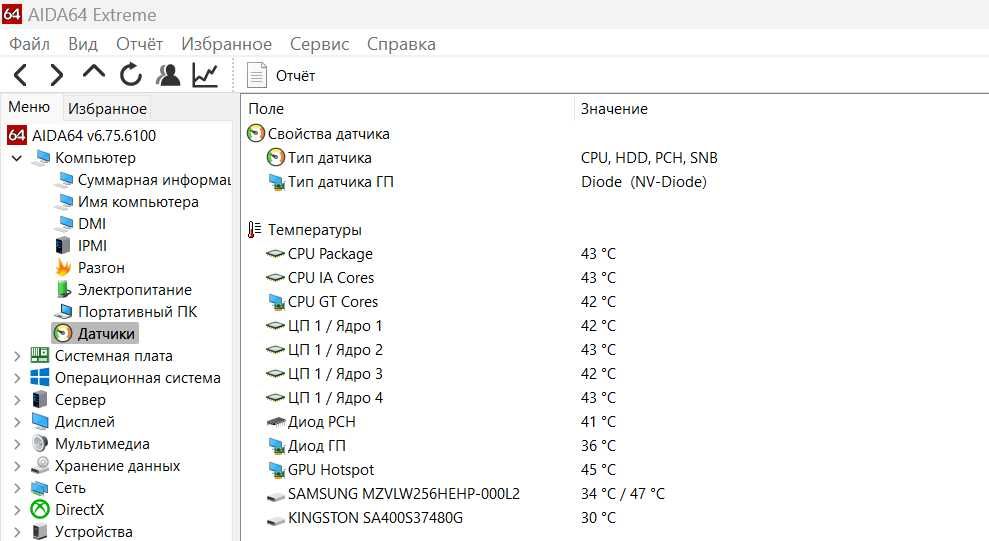Click the DirectX Xbox icon

[40, 509]
